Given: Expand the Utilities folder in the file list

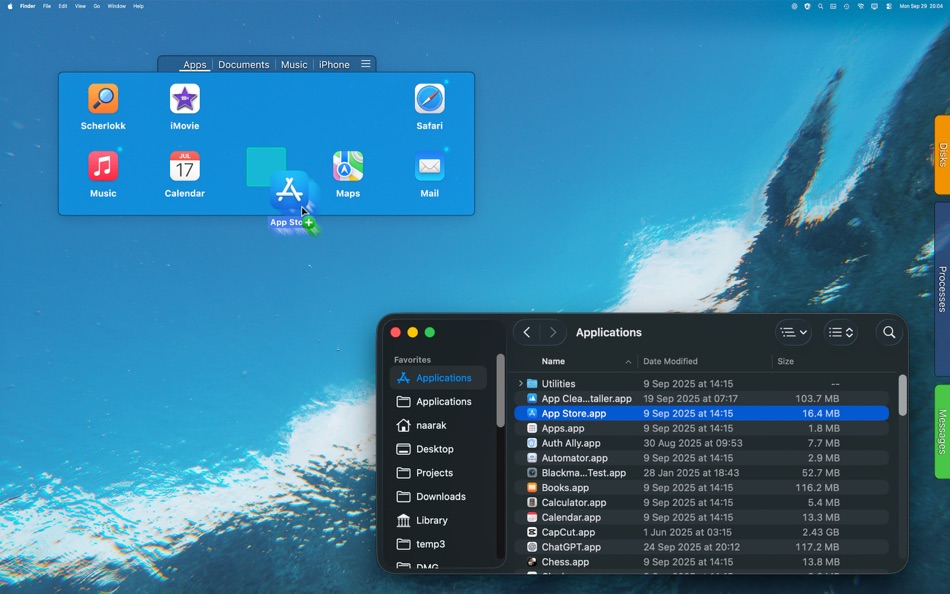Looking at the screenshot, I should (x=521, y=383).
